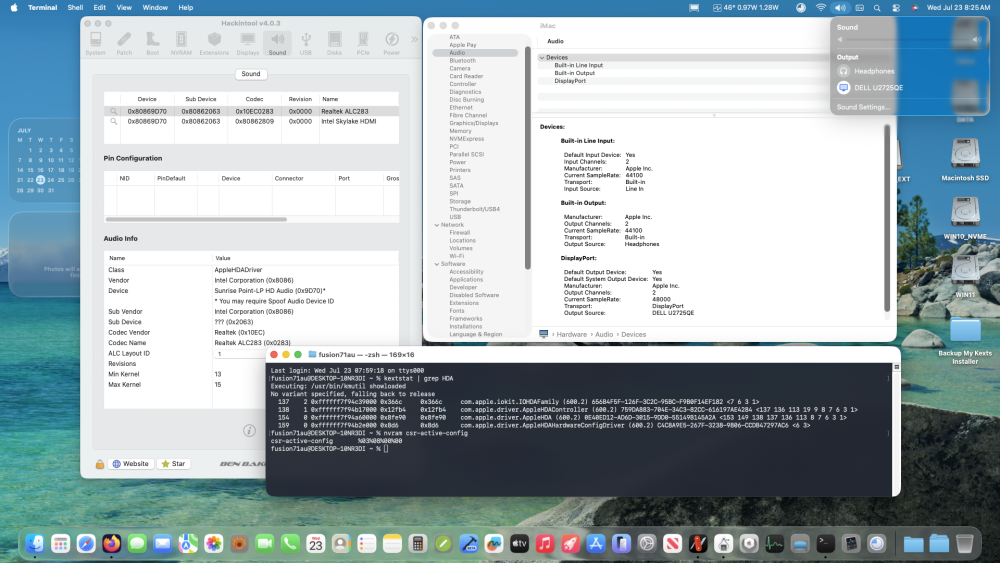Open Finder from the Dock

tap(35, 543)
